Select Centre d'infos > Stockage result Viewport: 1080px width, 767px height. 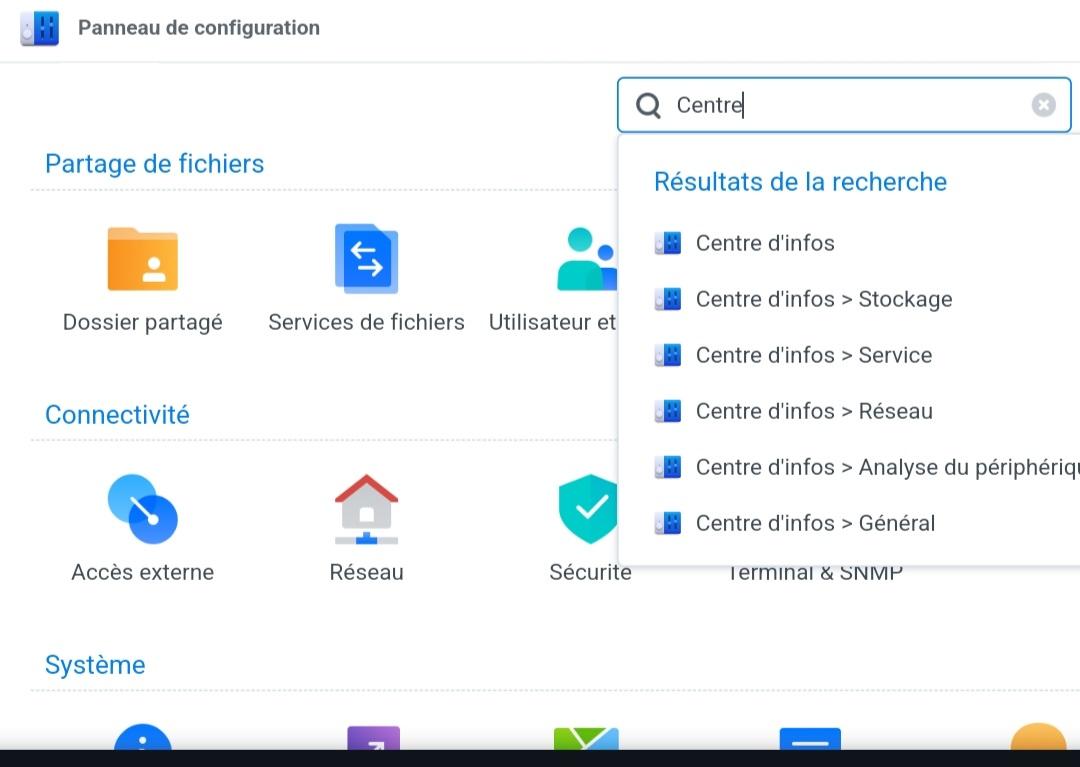(x=823, y=299)
